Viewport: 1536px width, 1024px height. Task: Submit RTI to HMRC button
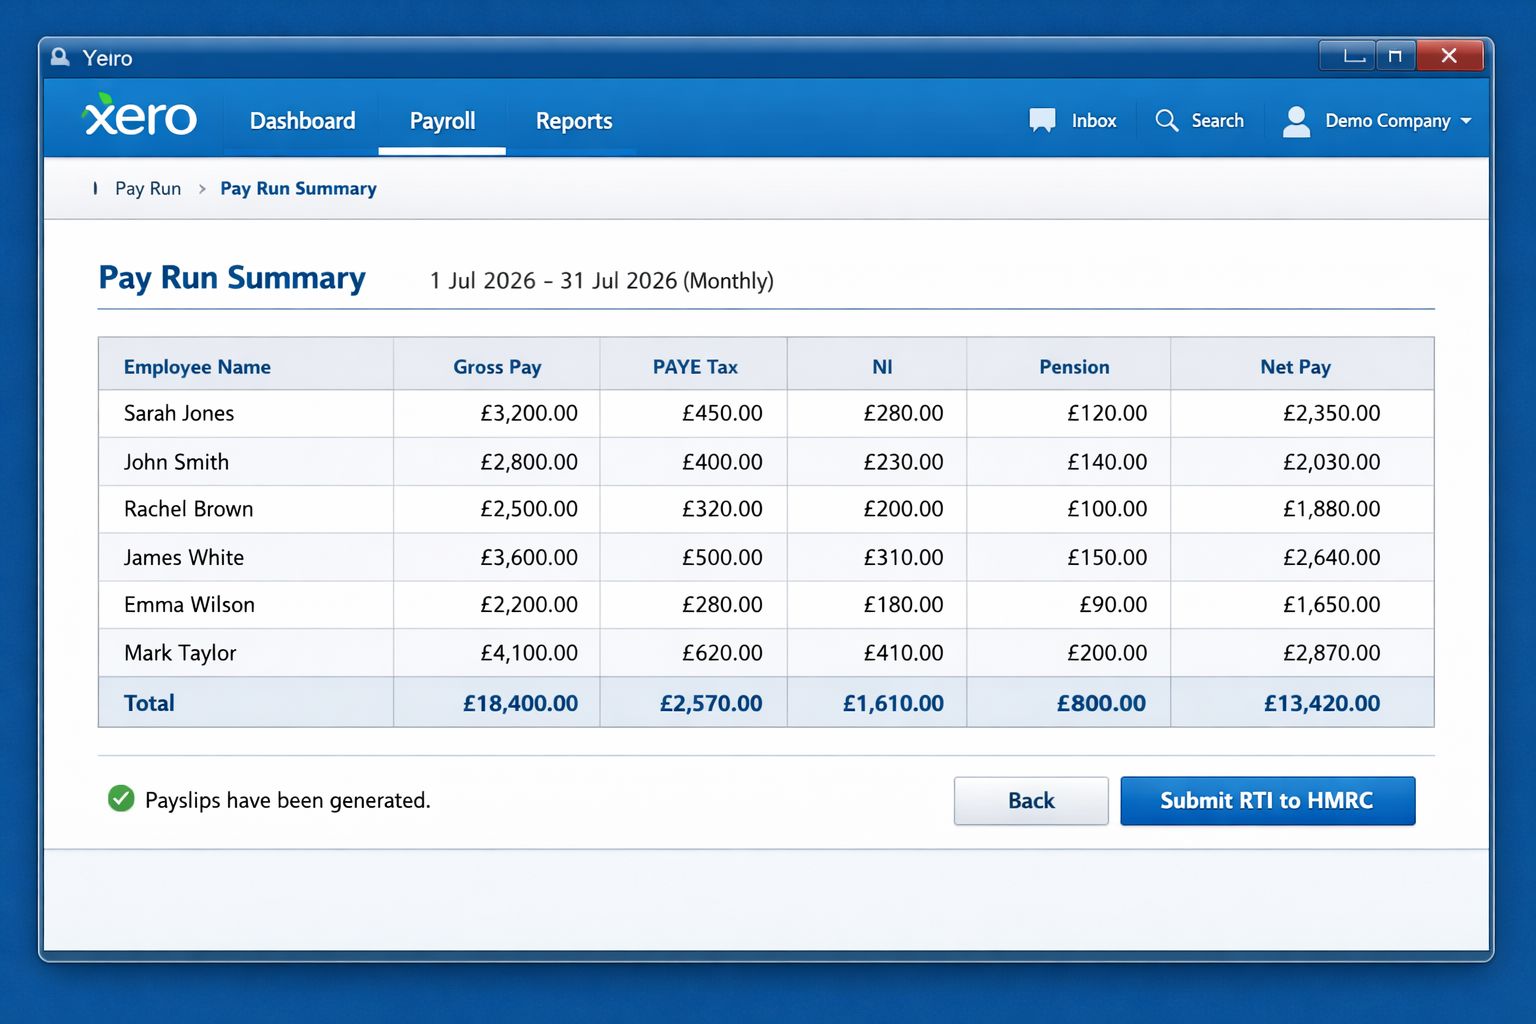(x=1267, y=800)
